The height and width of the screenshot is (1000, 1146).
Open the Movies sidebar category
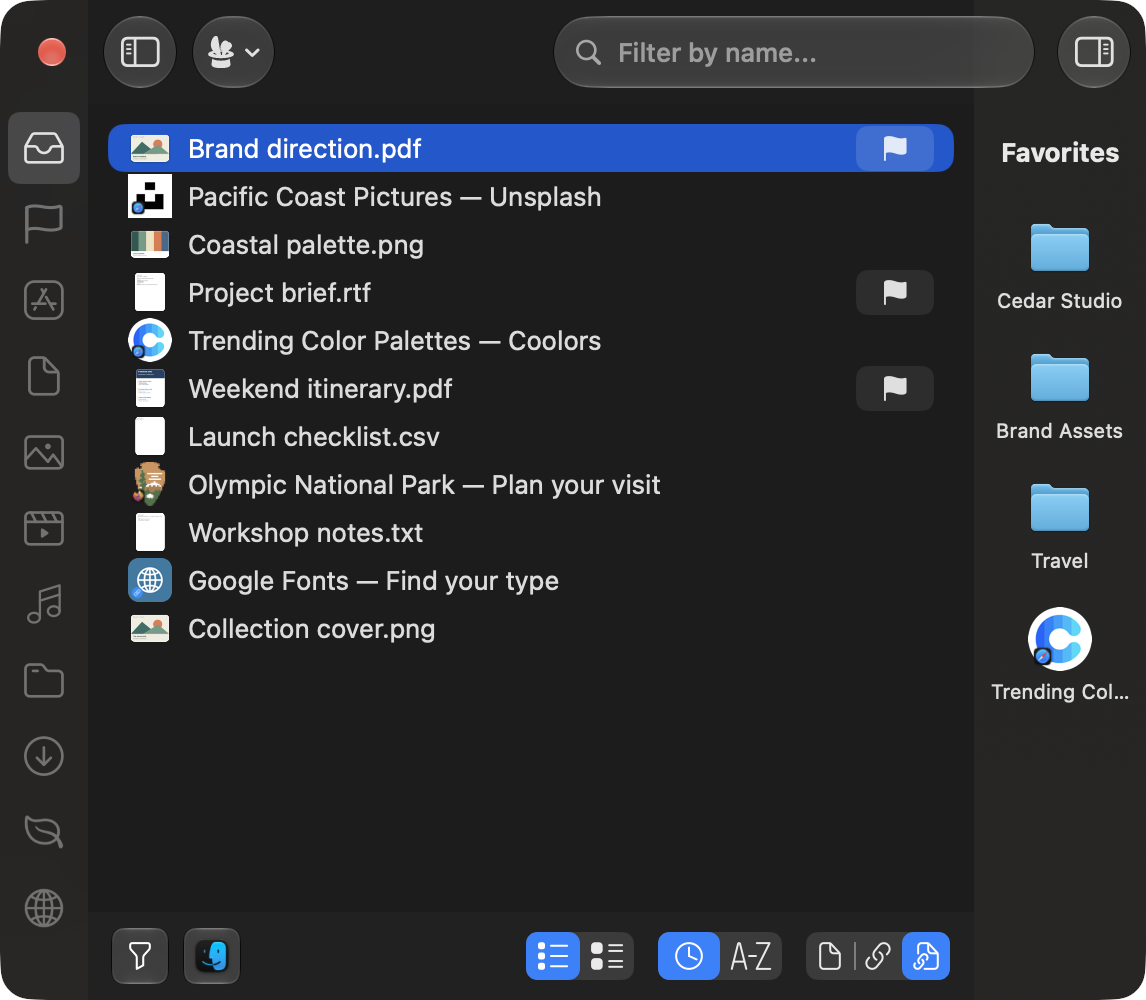click(x=44, y=528)
